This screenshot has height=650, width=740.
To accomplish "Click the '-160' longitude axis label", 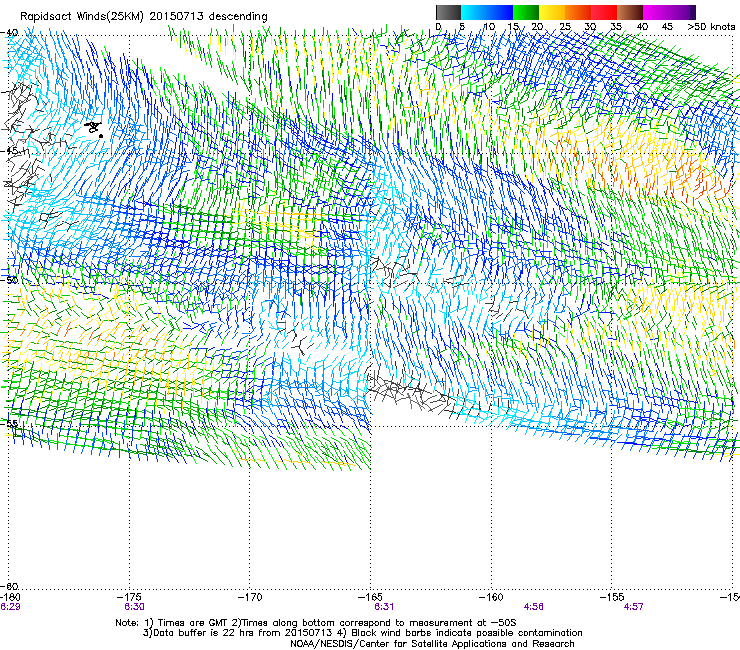I will tap(491, 597).
